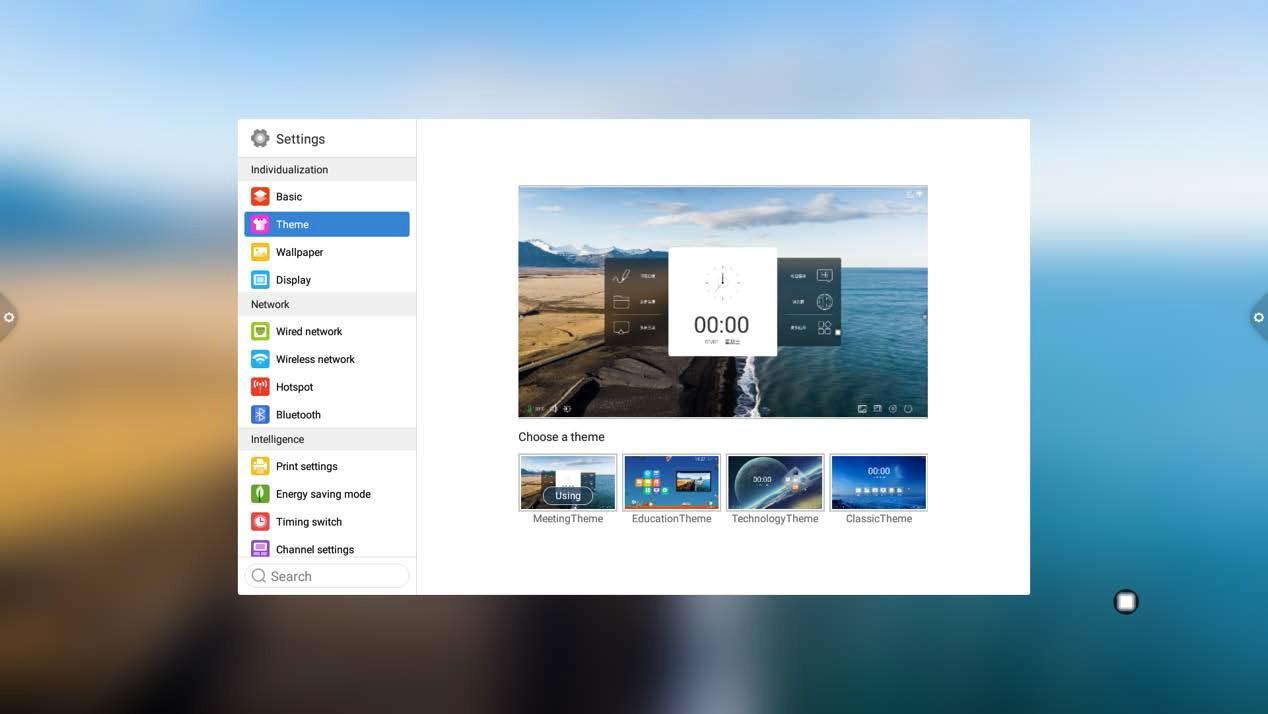Open Basic settings via its layers icon
1268x714 pixels.
pyautogui.click(x=260, y=197)
